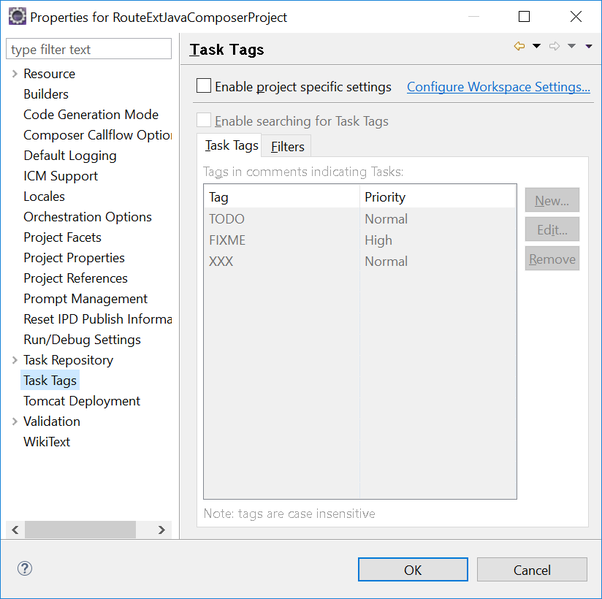Select Reset IPD Publish Information item
602x599 pixels.
tap(98, 319)
